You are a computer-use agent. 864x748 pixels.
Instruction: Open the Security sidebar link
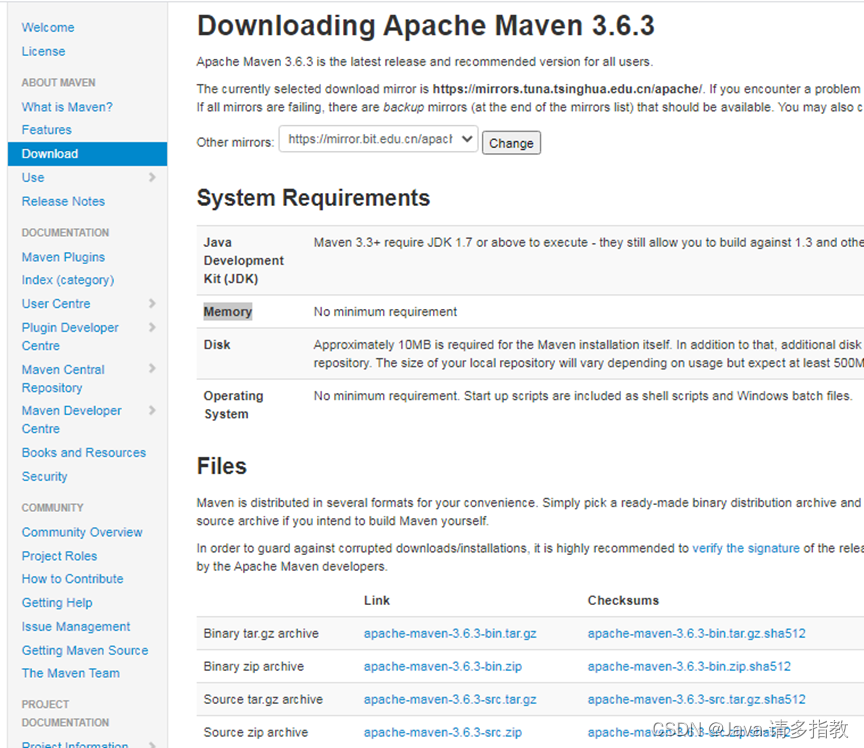pos(45,476)
